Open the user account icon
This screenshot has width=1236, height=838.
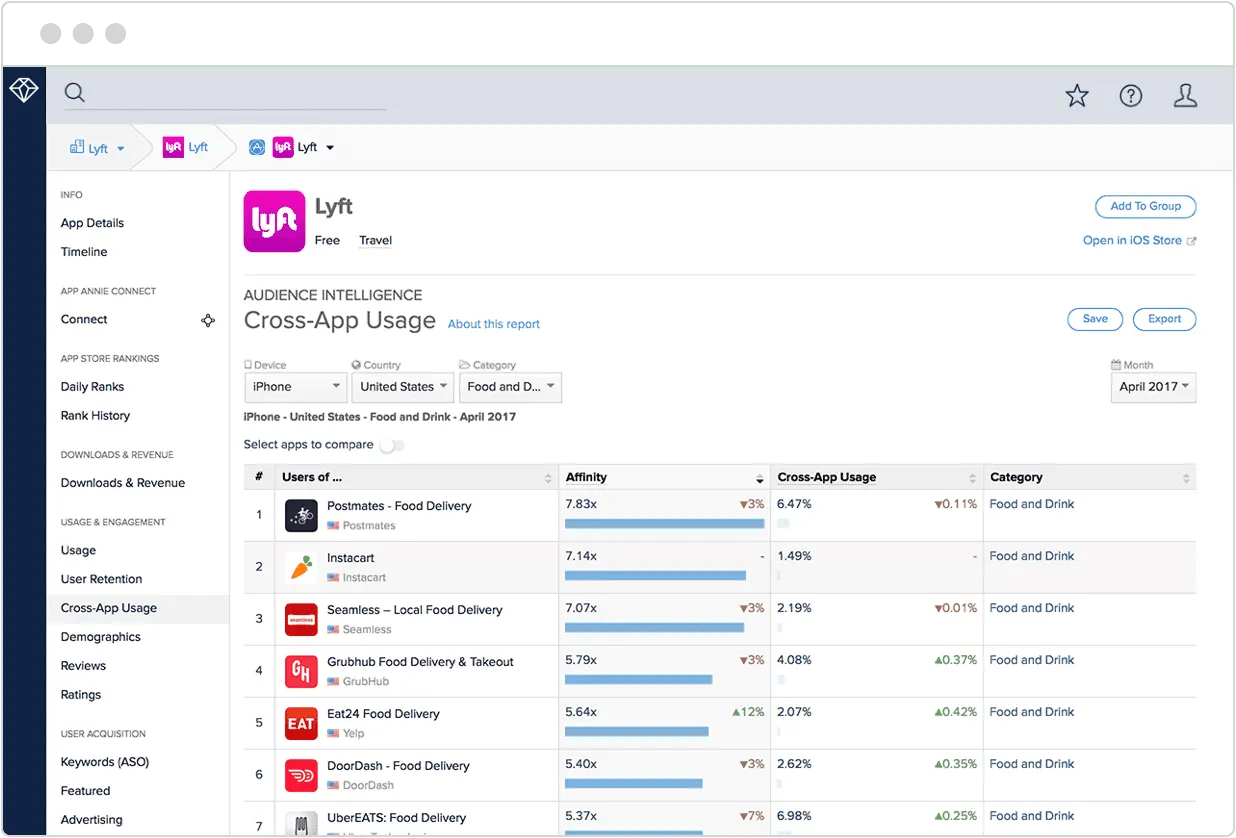coord(1185,96)
